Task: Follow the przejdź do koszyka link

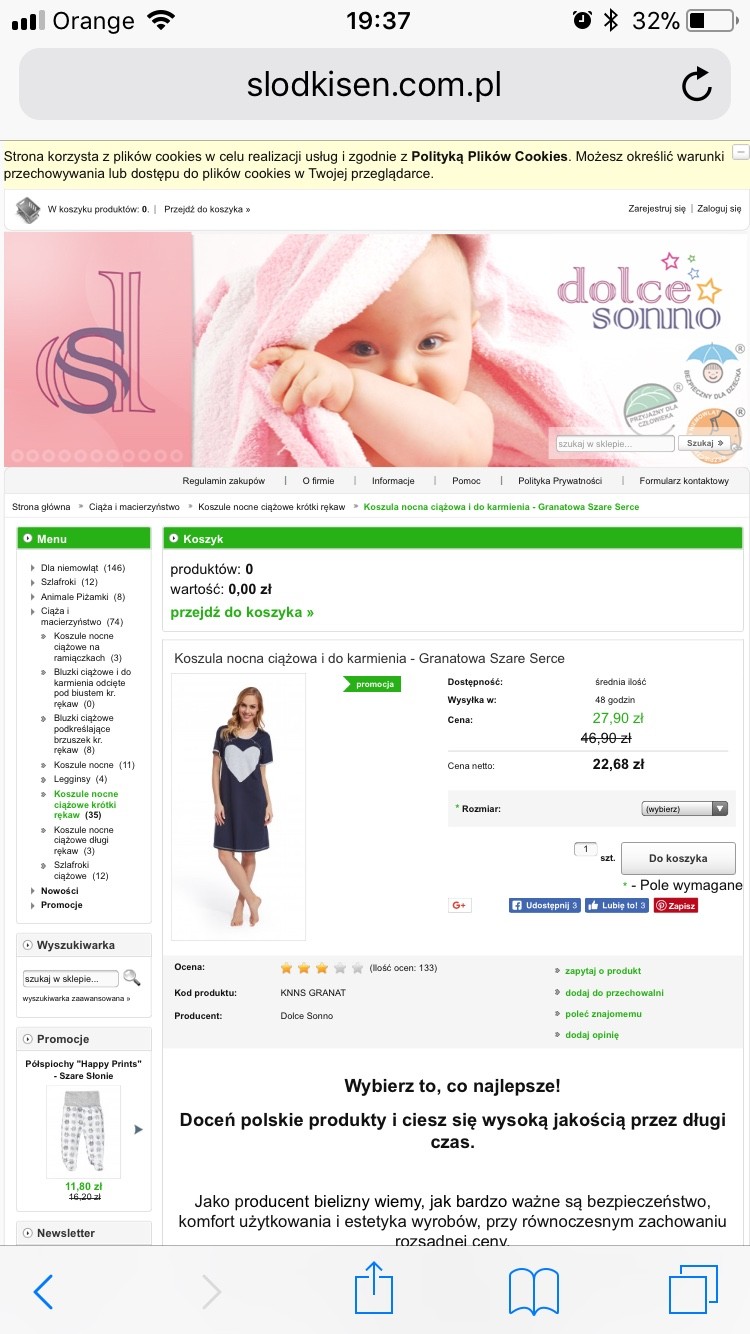Action: [242, 612]
